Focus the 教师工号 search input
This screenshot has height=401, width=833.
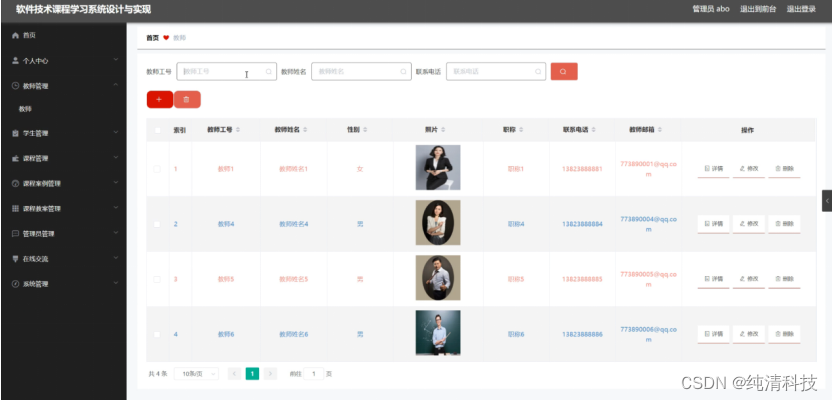point(226,72)
